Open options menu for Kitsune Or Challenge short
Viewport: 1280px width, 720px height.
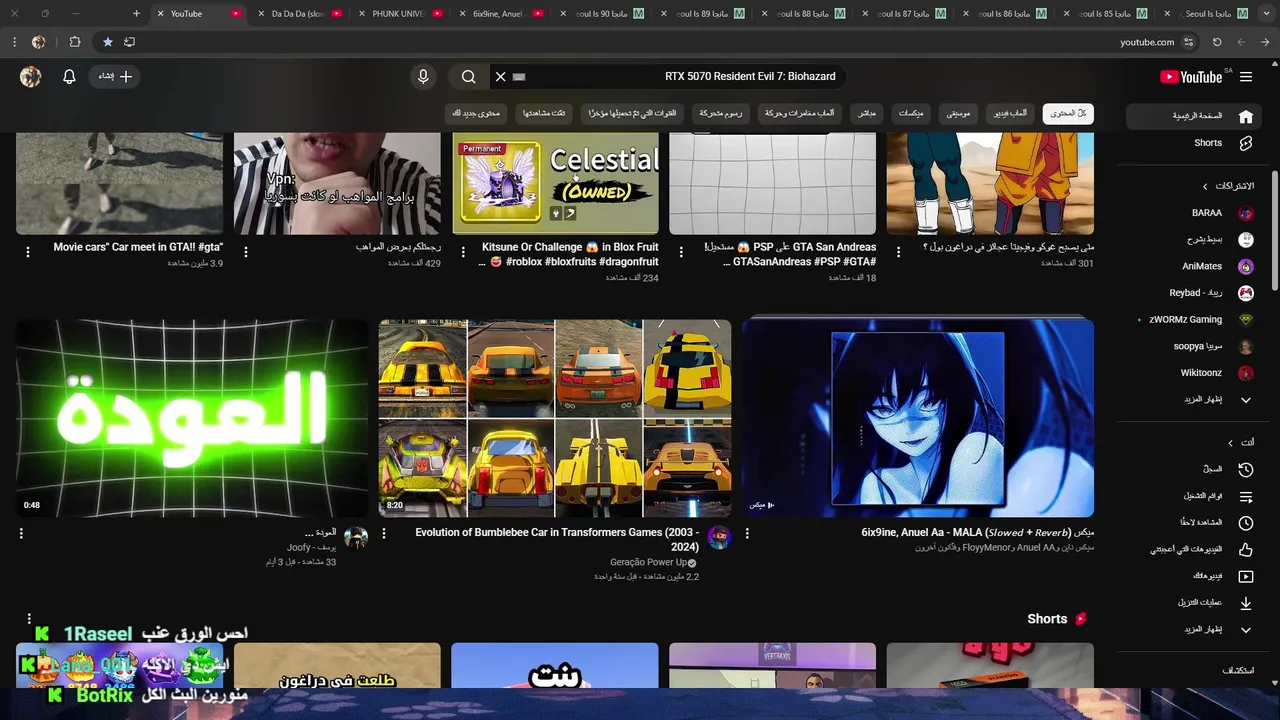463,252
